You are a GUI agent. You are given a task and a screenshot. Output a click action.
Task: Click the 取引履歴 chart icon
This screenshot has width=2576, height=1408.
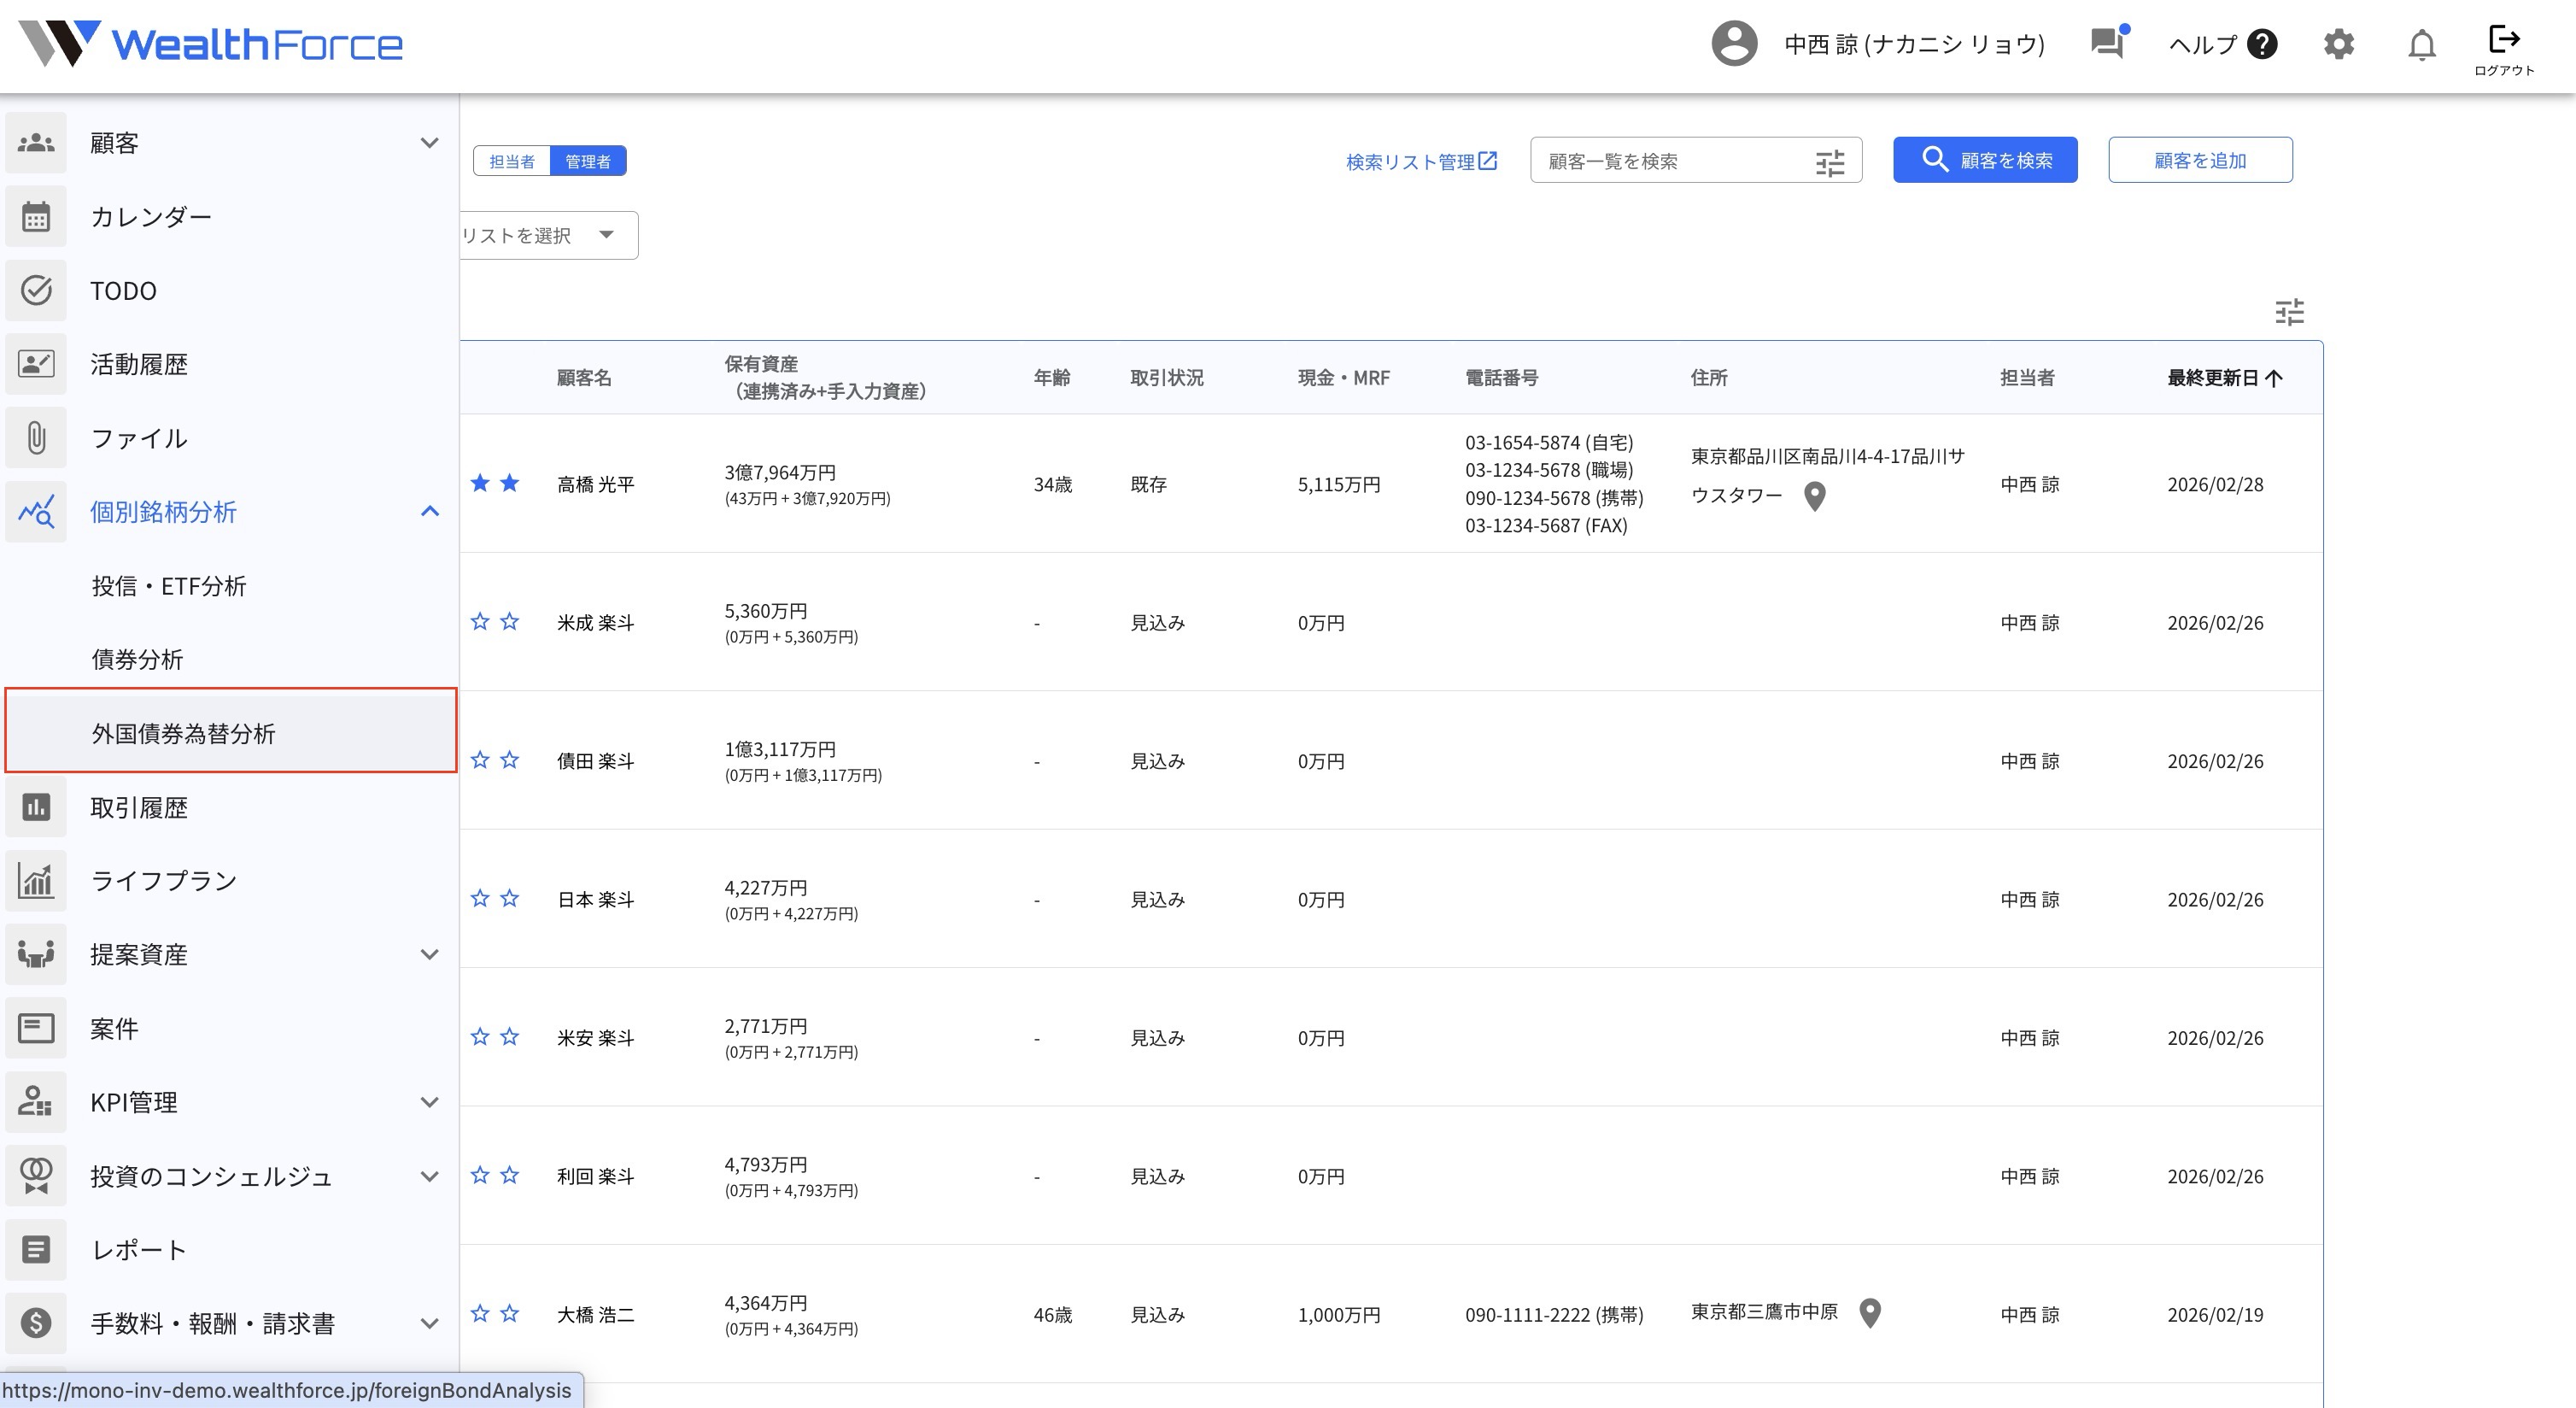pos(36,807)
